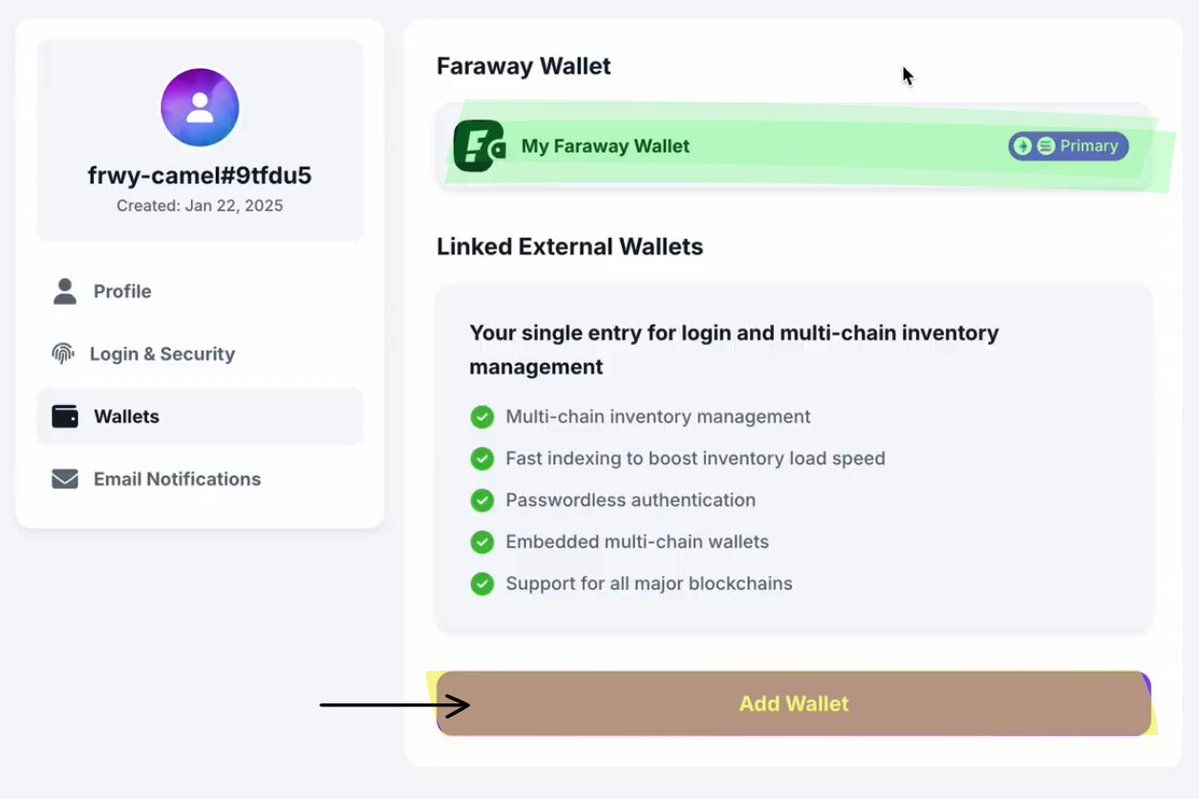The width and height of the screenshot is (1199, 799).
Task: Click the checkmark beside Passwordless authentication
Action: pyautogui.click(x=482, y=500)
